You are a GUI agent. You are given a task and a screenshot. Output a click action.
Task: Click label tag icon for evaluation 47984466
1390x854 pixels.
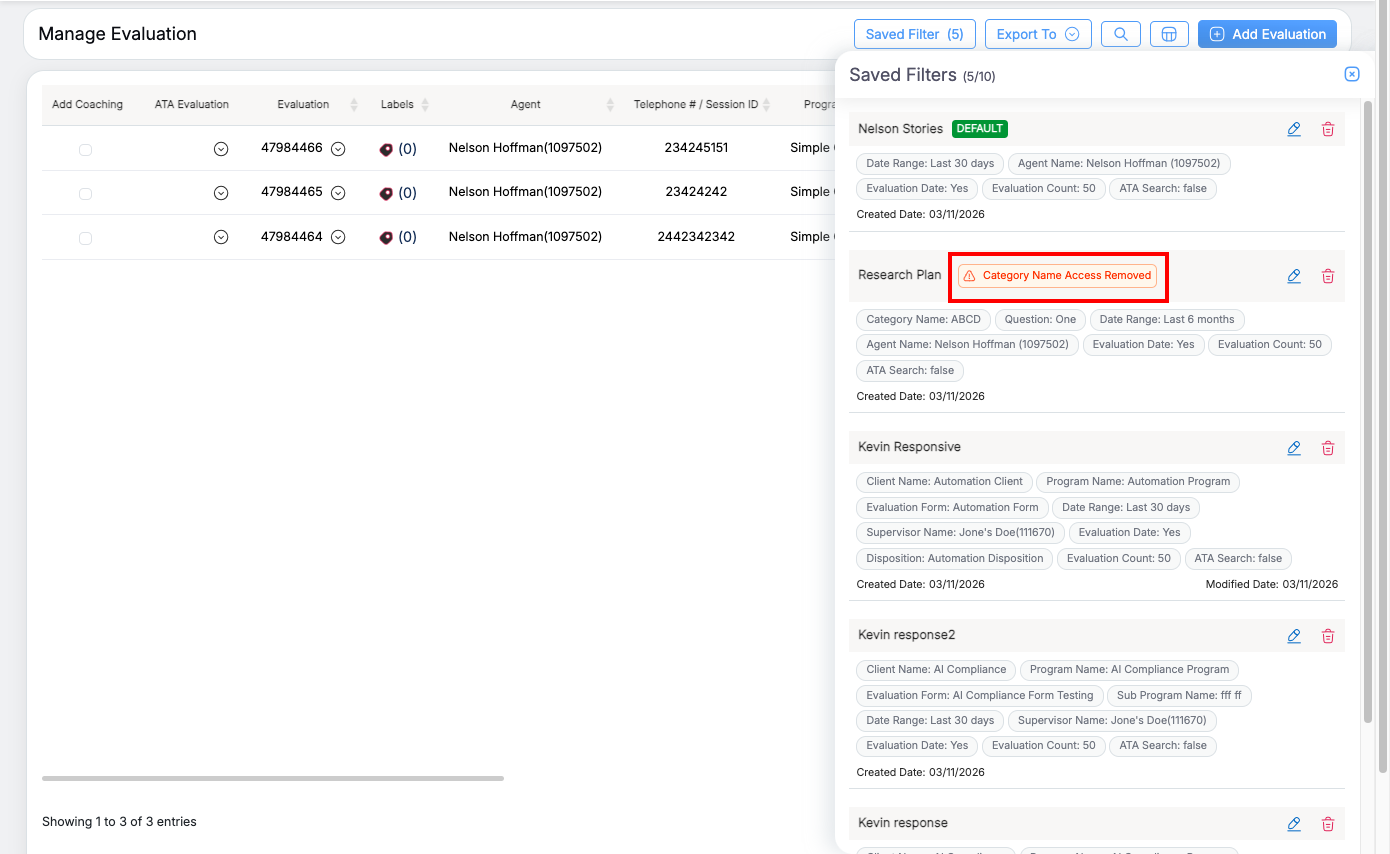click(x=386, y=149)
